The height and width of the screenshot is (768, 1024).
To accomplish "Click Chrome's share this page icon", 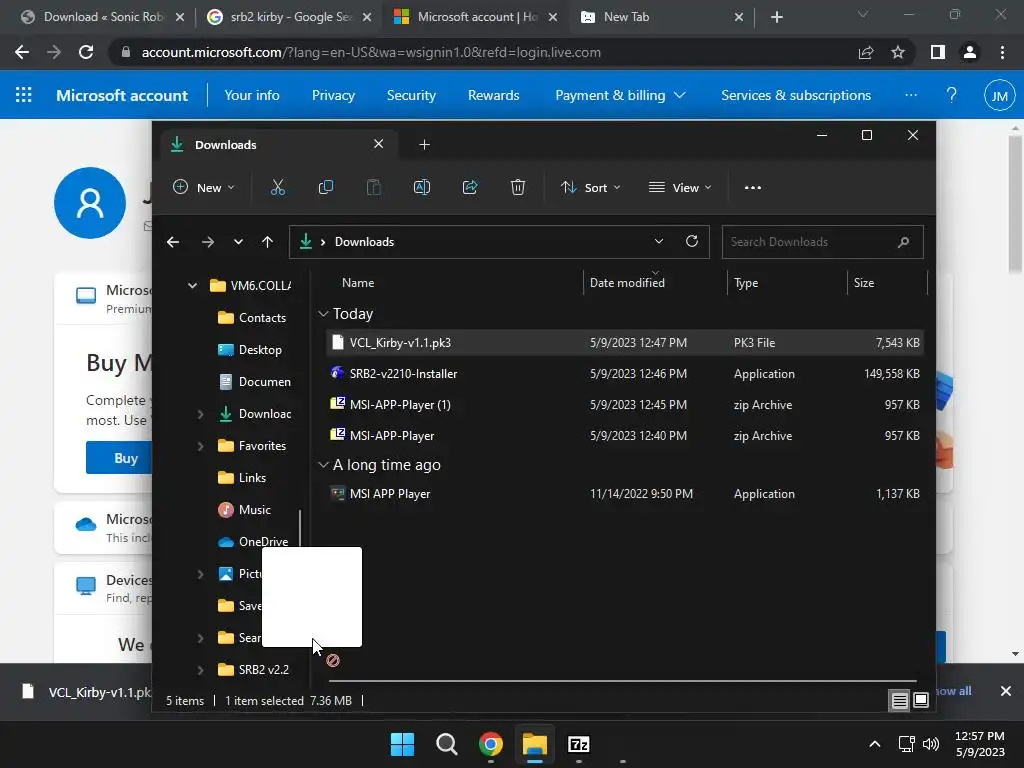I will pos(866,52).
